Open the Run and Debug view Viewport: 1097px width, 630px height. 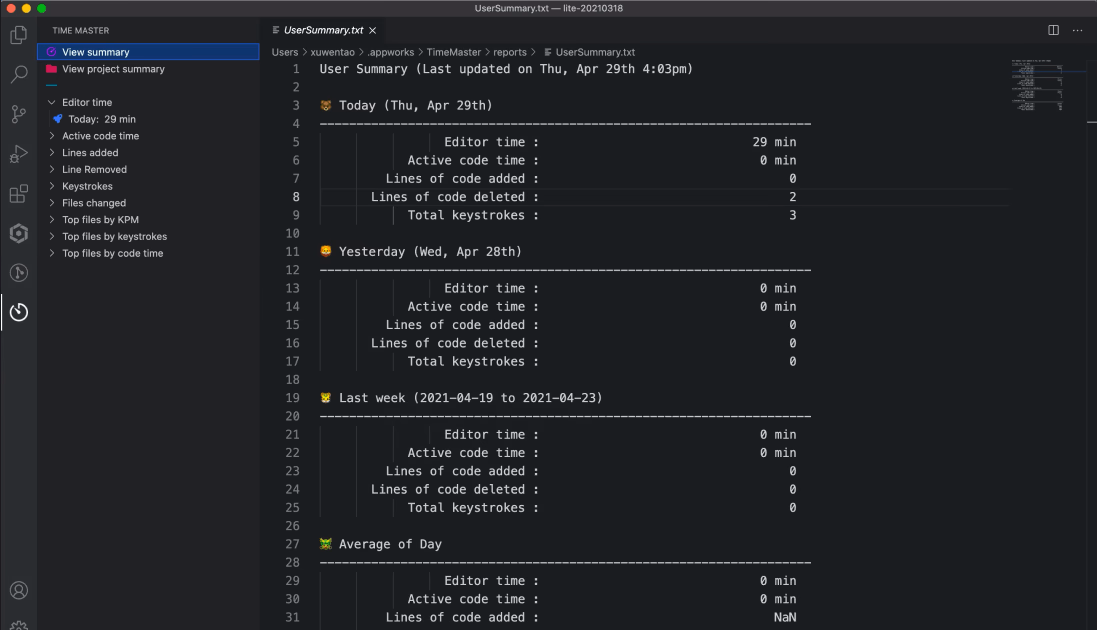tap(19, 153)
